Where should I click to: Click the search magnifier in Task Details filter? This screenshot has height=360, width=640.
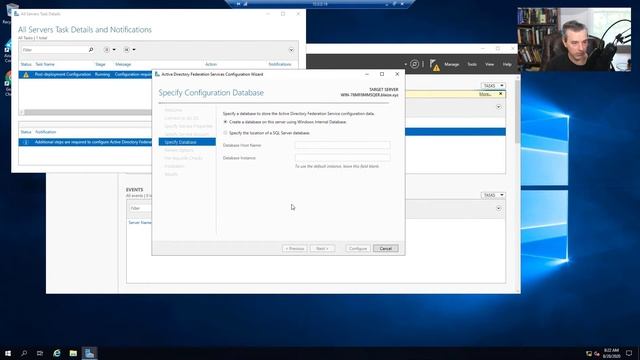pyautogui.click(x=91, y=50)
